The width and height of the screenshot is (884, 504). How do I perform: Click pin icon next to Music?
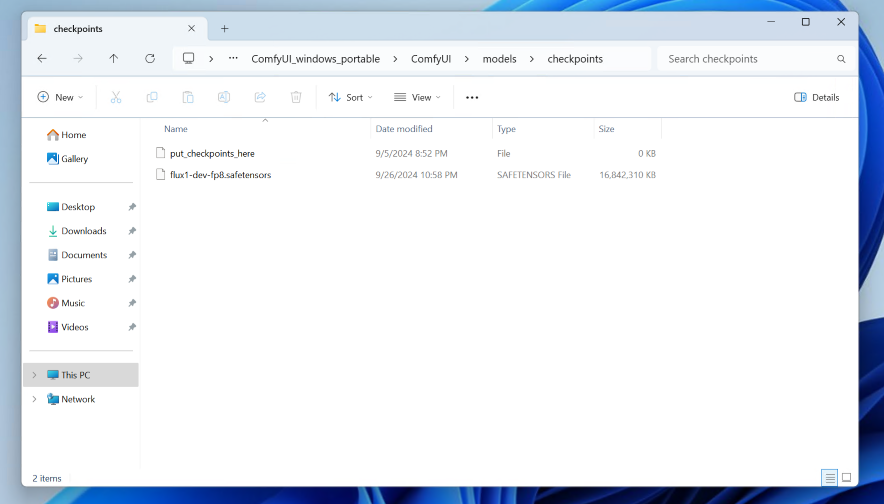click(132, 303)
